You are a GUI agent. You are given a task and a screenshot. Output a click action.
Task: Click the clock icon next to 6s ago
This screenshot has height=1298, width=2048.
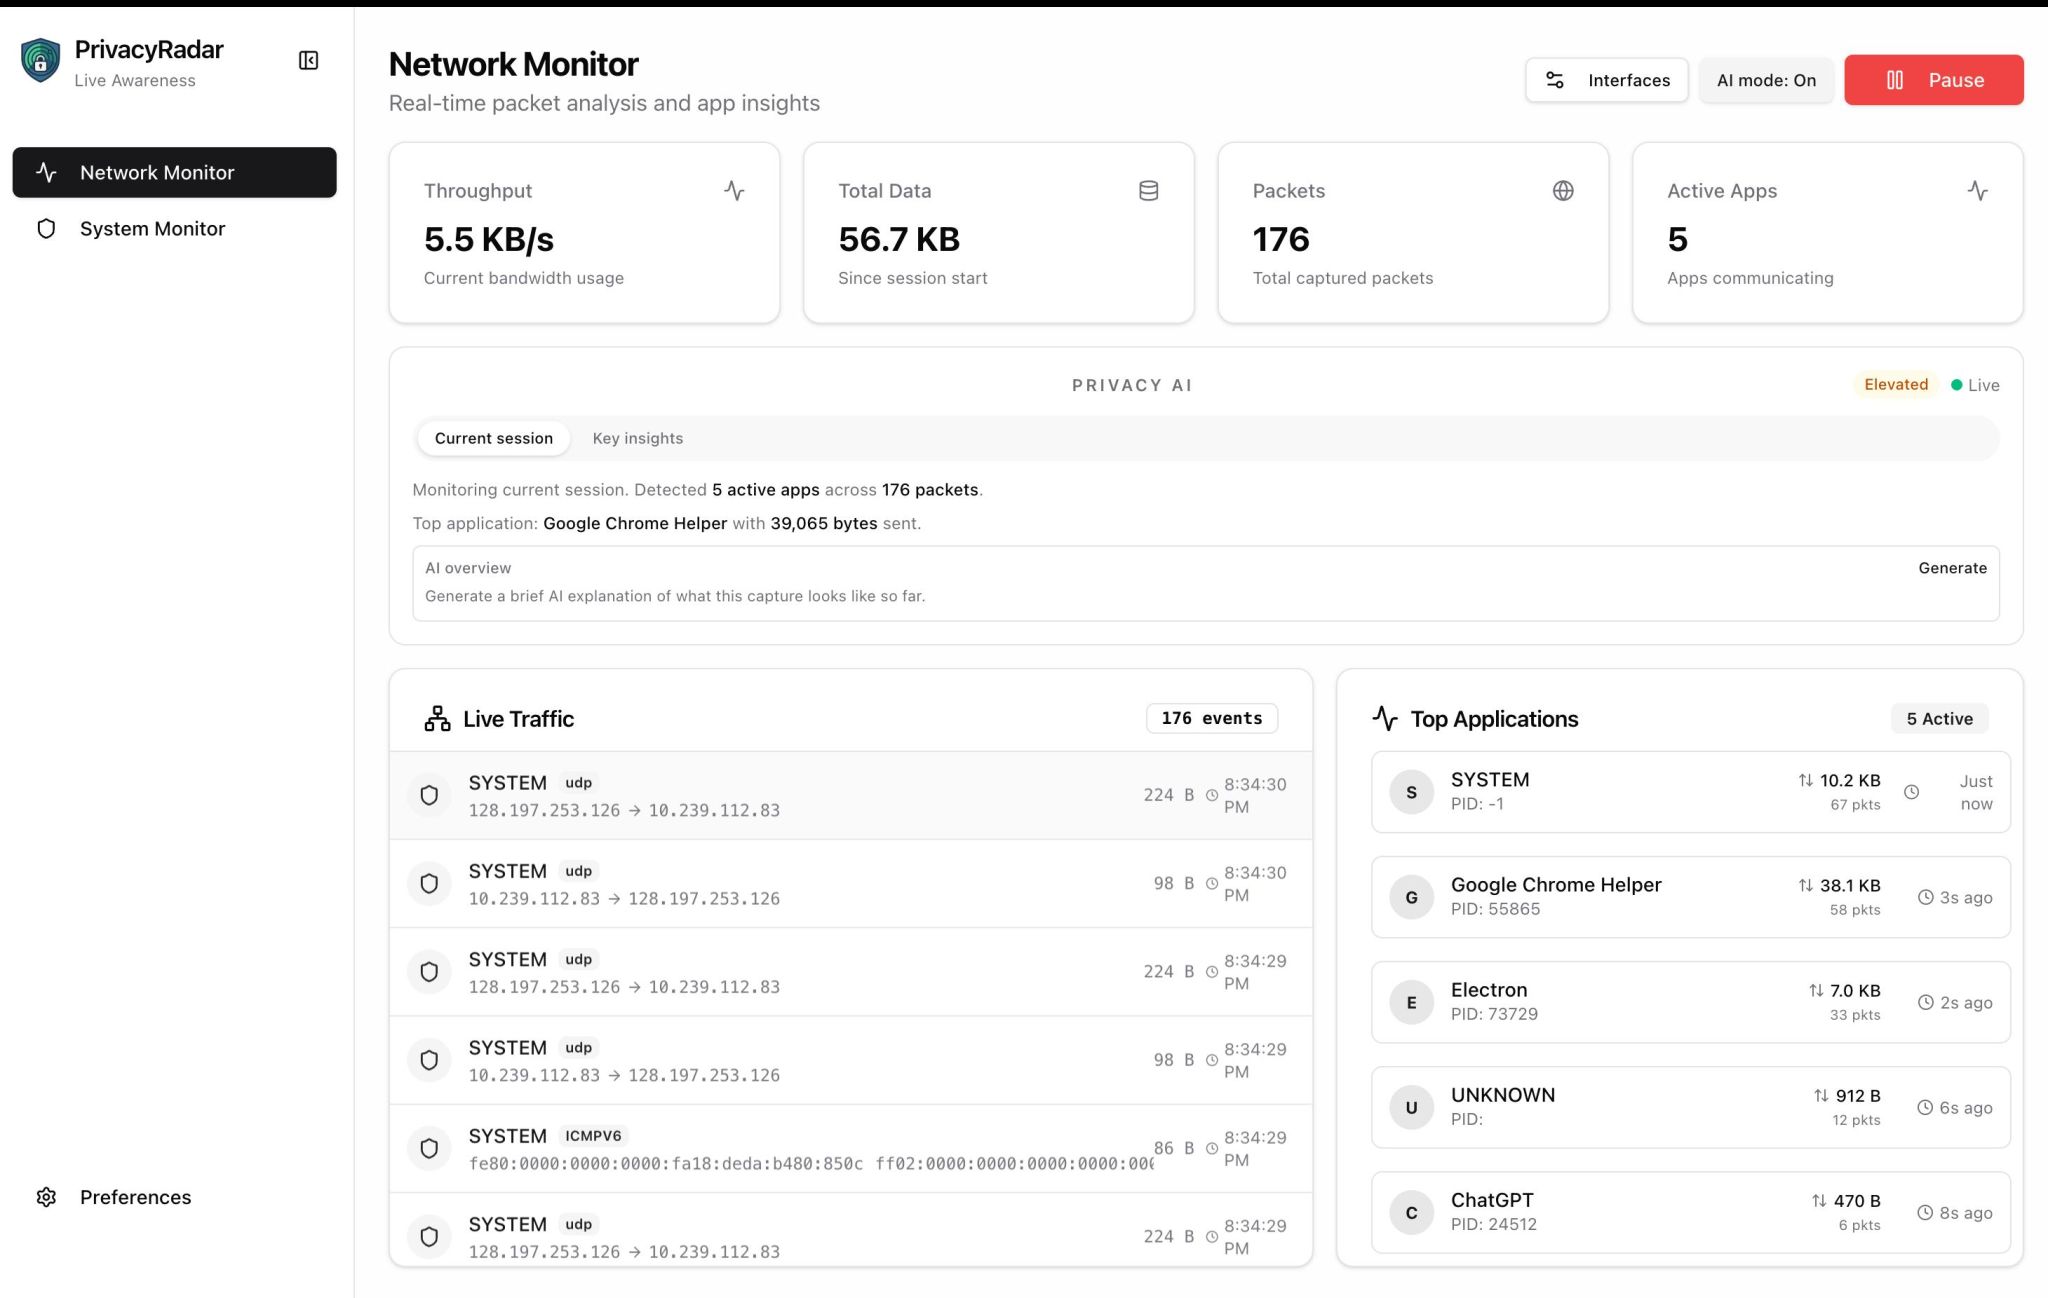pyautogui.click(x=1925, y=1107)
